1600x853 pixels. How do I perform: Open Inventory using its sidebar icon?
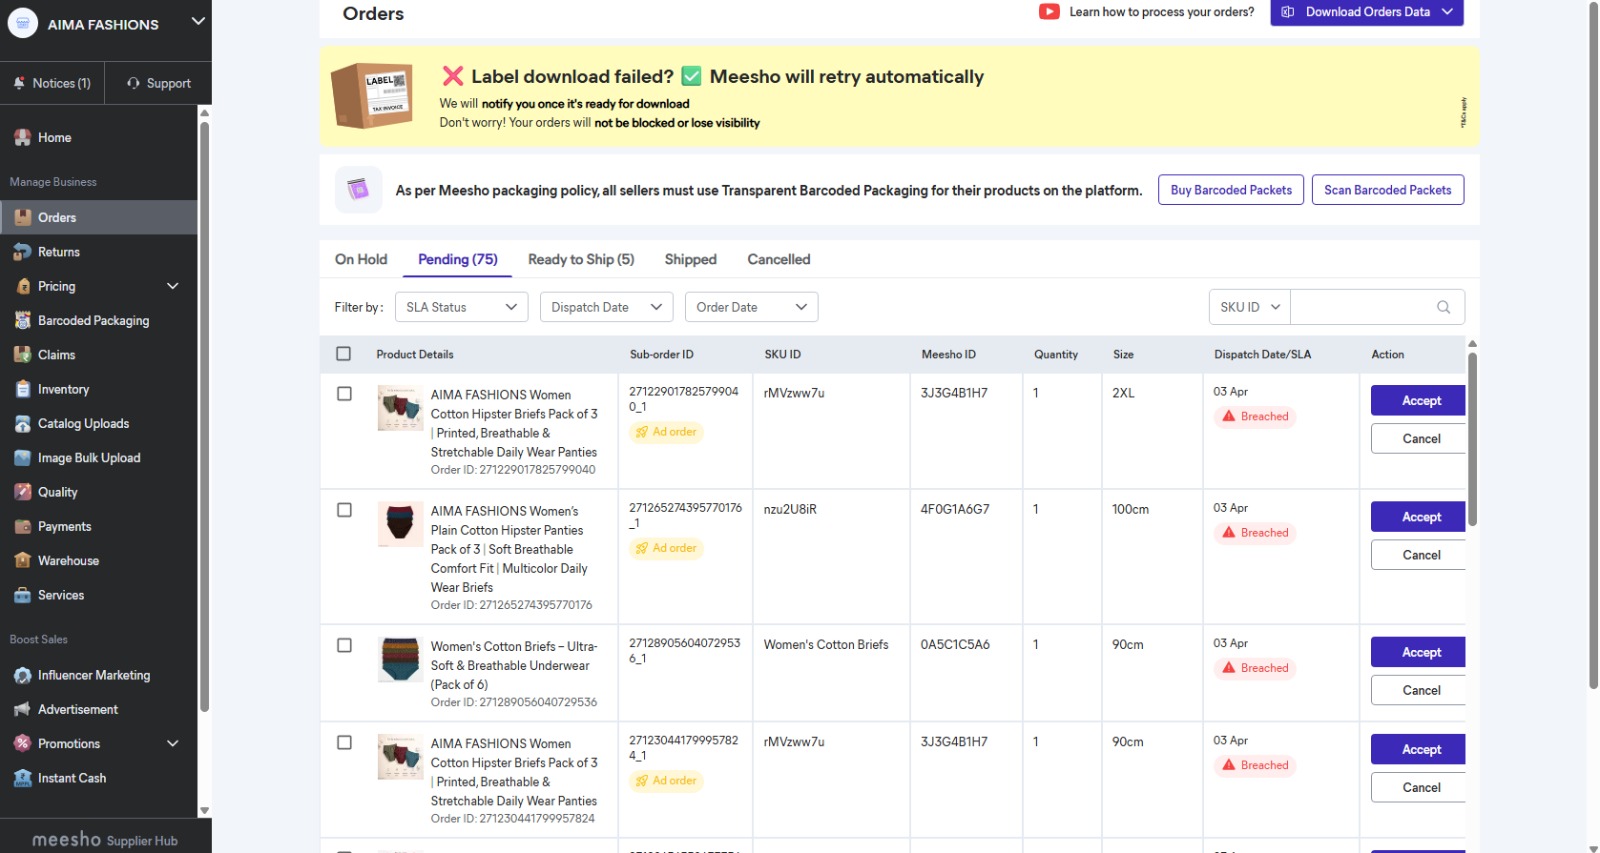22,390
